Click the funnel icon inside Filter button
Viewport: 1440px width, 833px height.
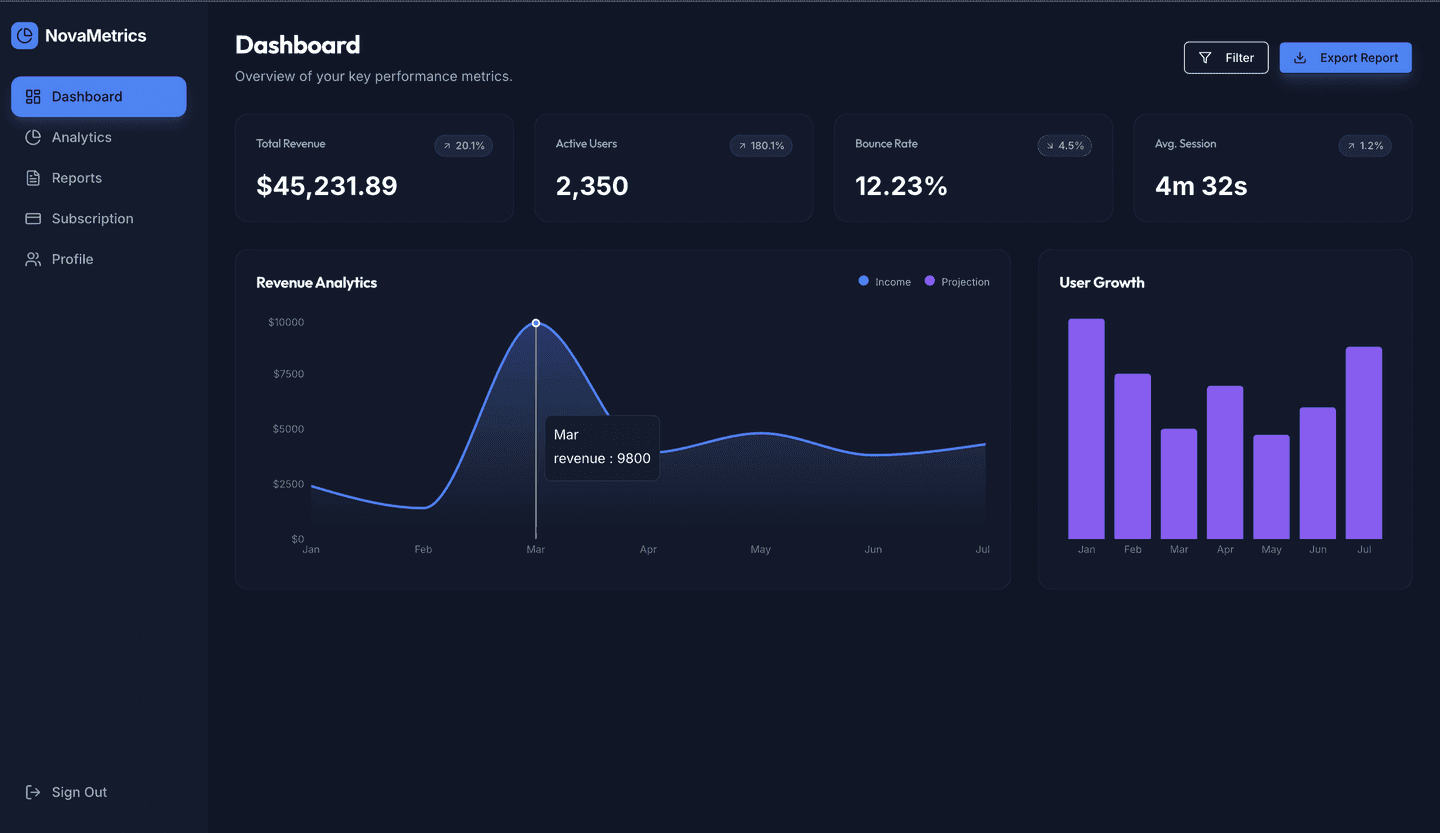pyautogui.click(x=1207, y=57)
